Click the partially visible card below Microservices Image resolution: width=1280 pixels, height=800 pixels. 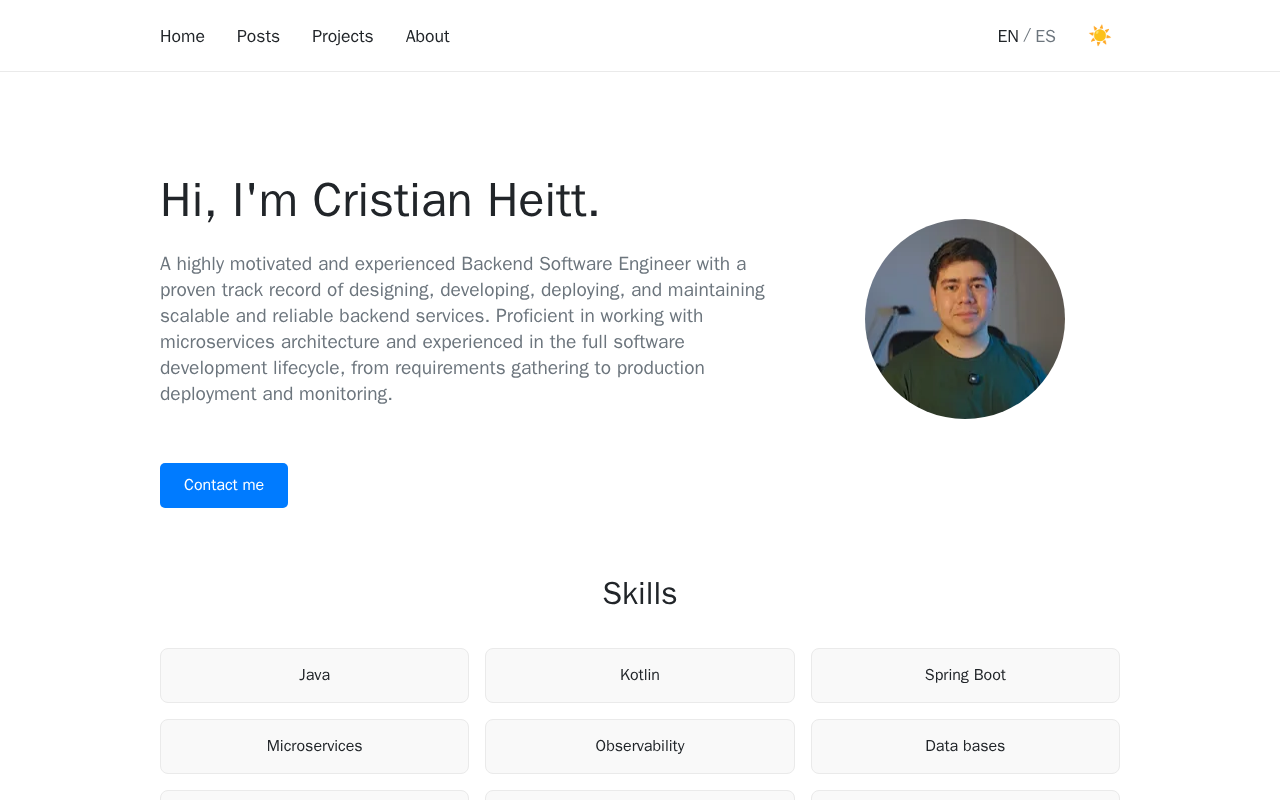[314, 795]
